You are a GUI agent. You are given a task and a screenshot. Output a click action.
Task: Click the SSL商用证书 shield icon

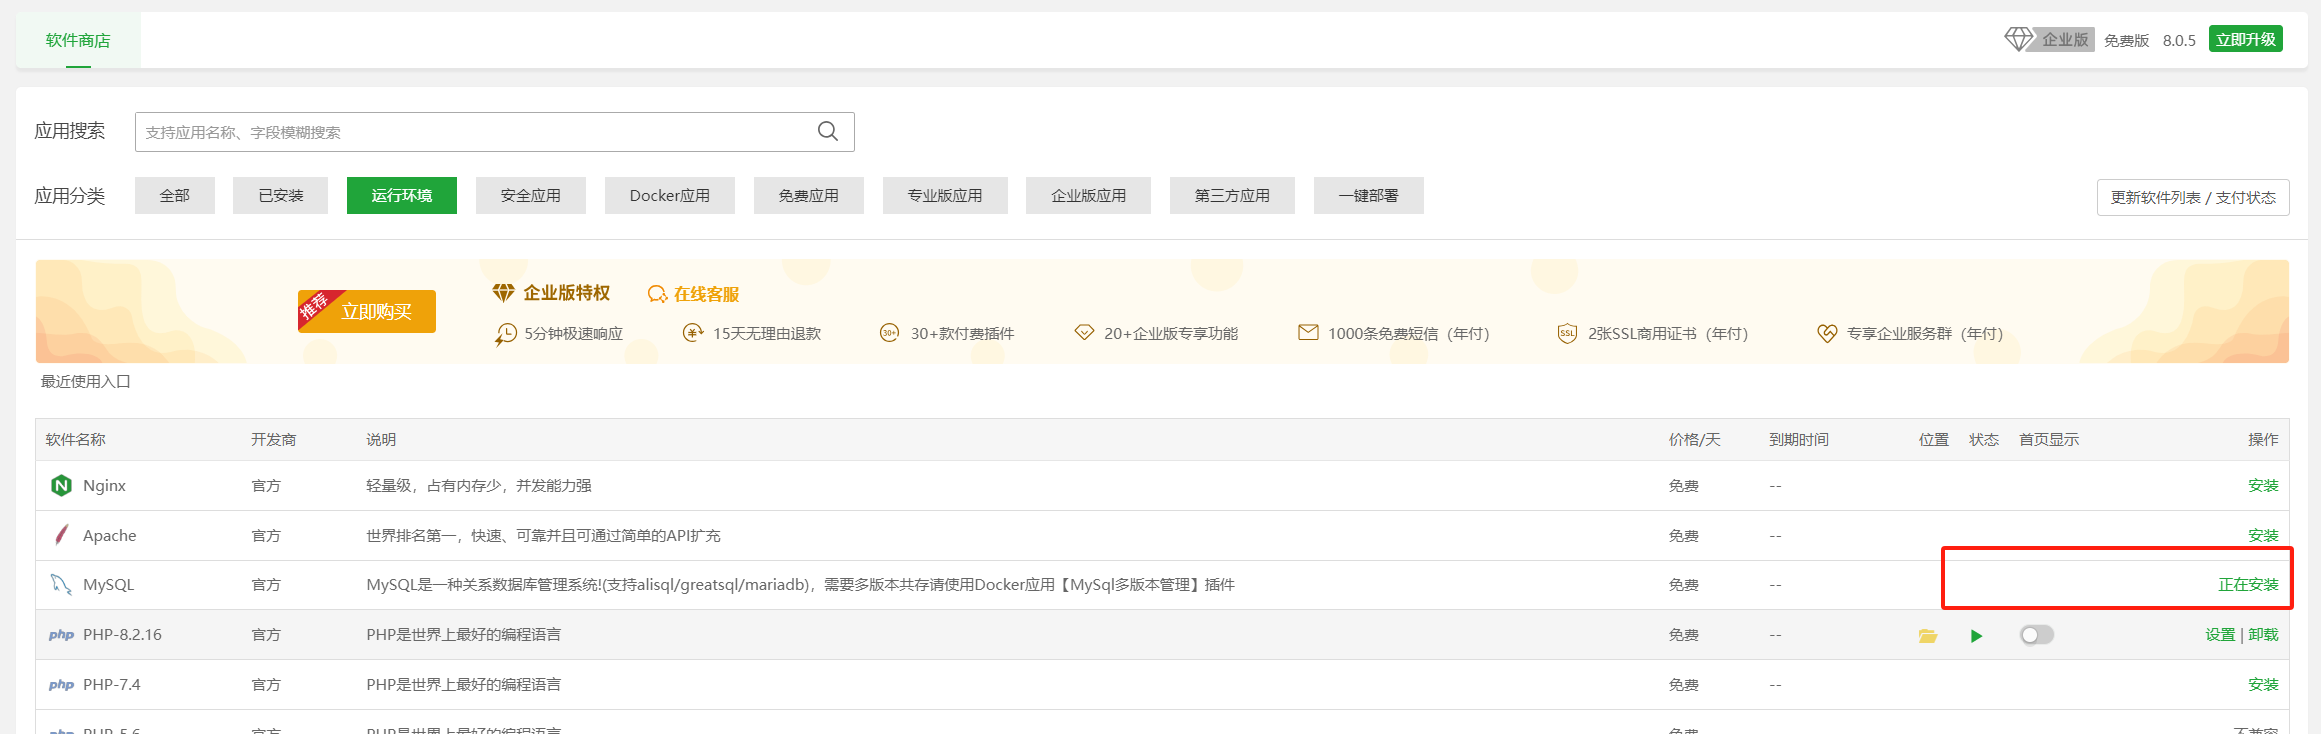[x=1567, y=333]
